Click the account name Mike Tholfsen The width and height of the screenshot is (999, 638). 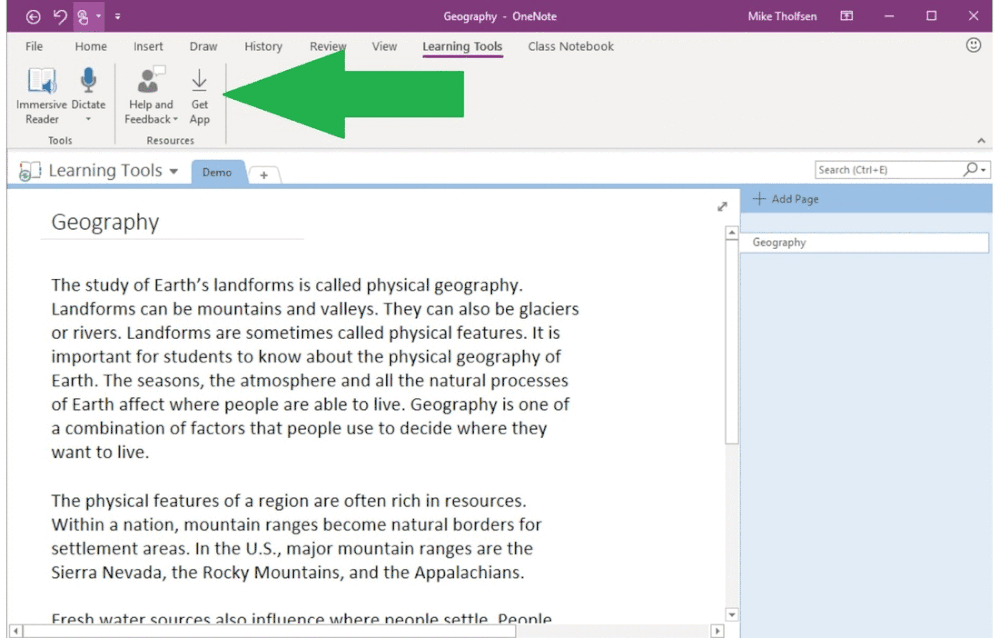[x=782, y=17]
